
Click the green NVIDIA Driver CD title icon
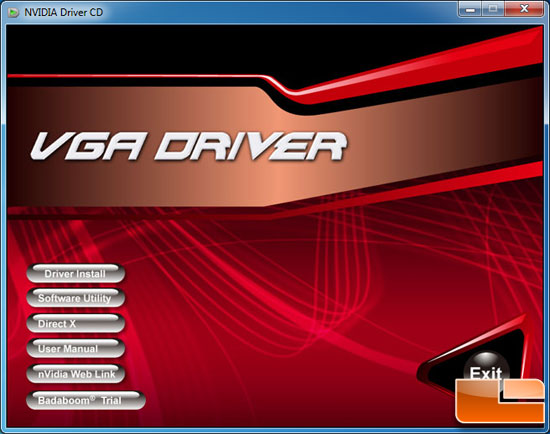(14, 13)
